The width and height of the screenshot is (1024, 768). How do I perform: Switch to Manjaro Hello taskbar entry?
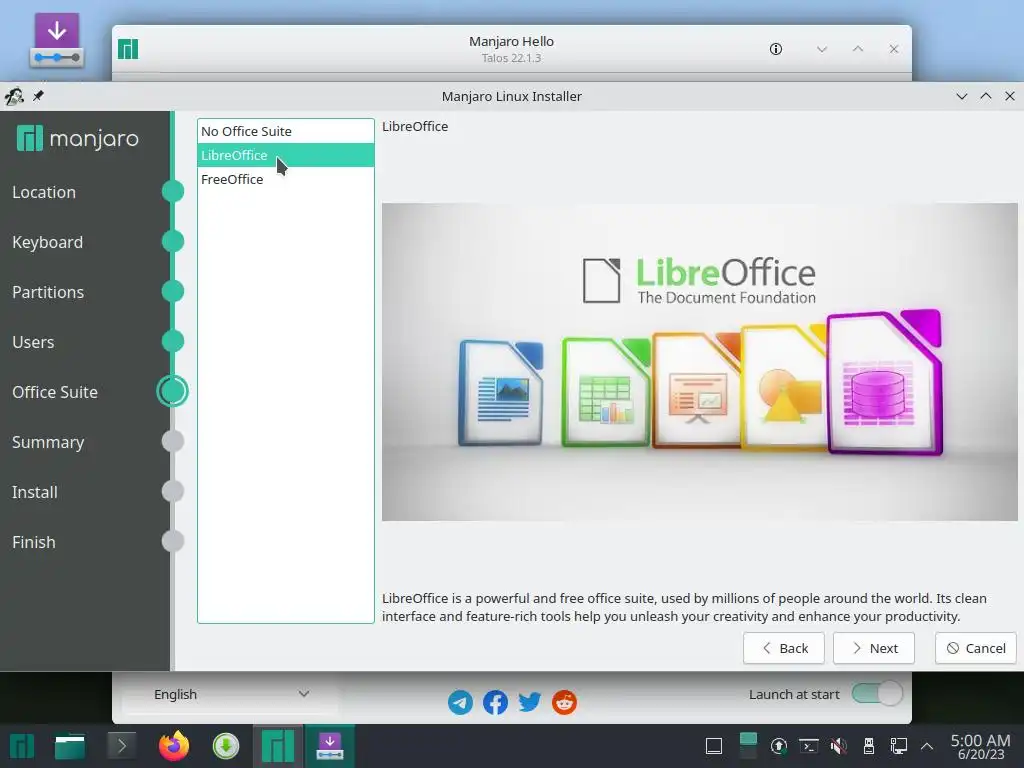[278, 746]
